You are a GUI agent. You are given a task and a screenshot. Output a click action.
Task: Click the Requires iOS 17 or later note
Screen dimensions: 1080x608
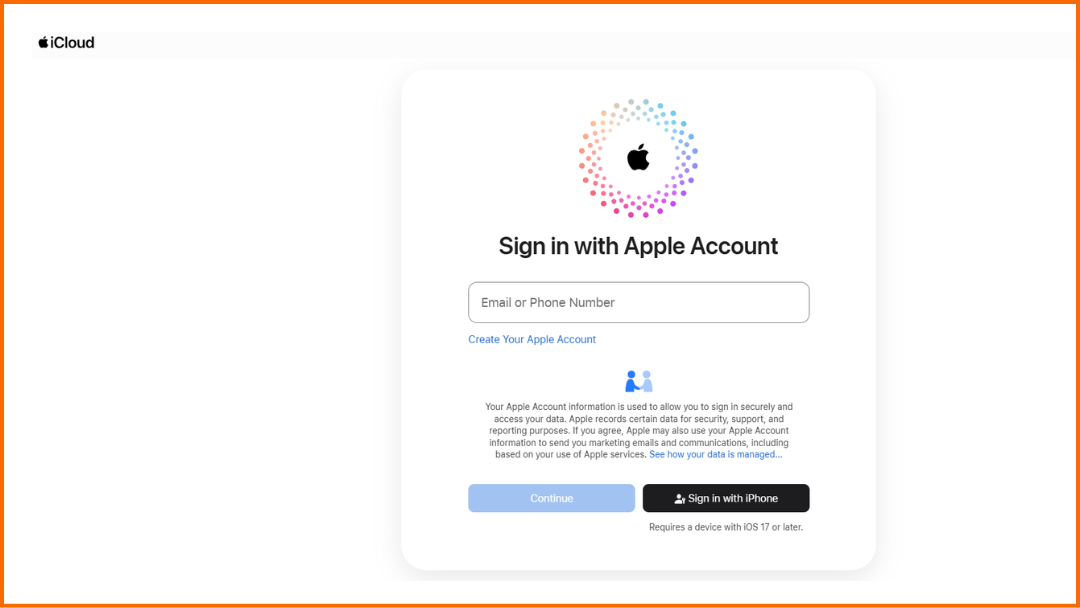726,527
